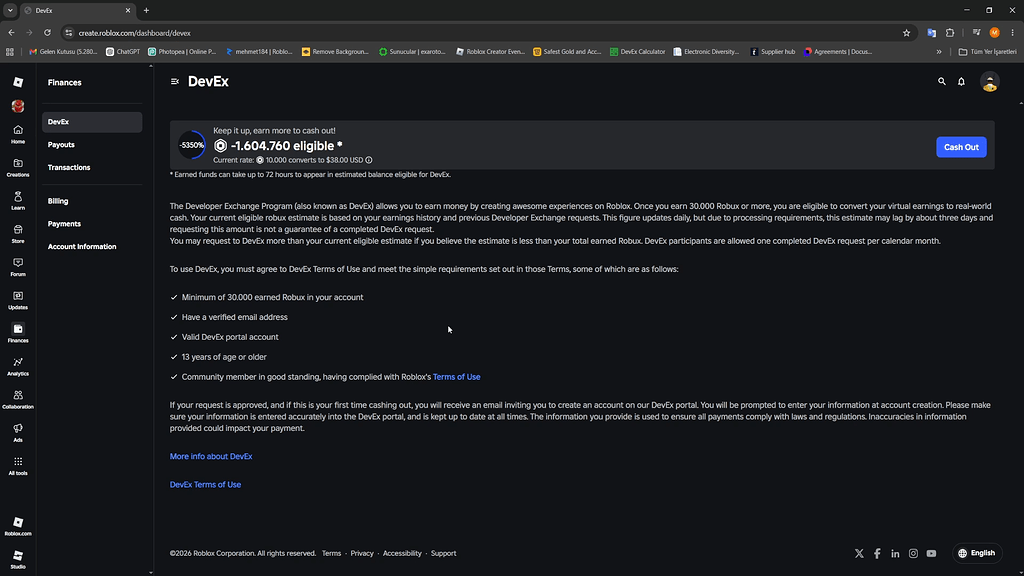Screen dimensions: 1024x576
Task: Open the notifications bell
Action: coord(961,82)
